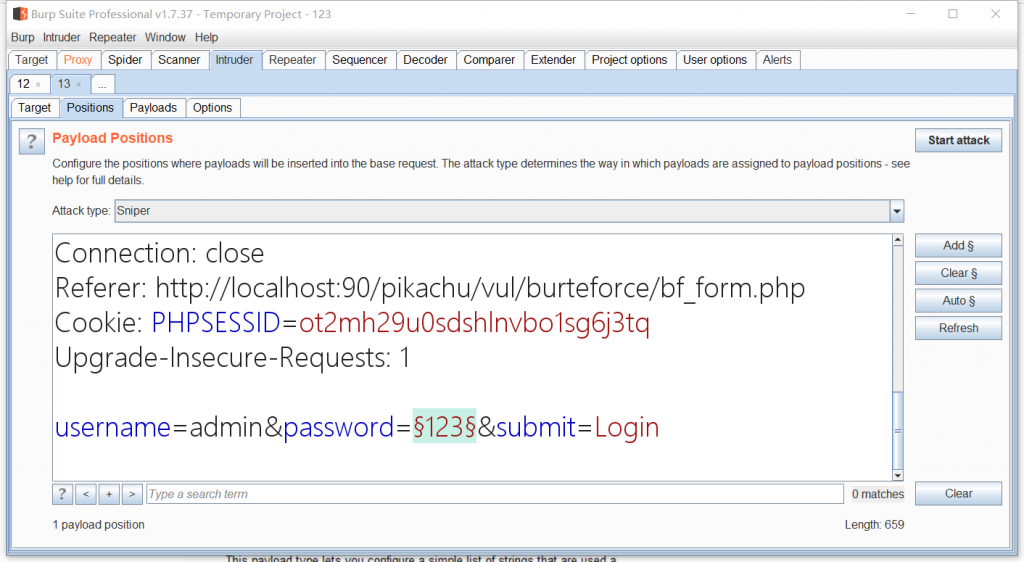Click the search term input field
The width and height of the screenshot is (1024, 562).
point(494,494)
